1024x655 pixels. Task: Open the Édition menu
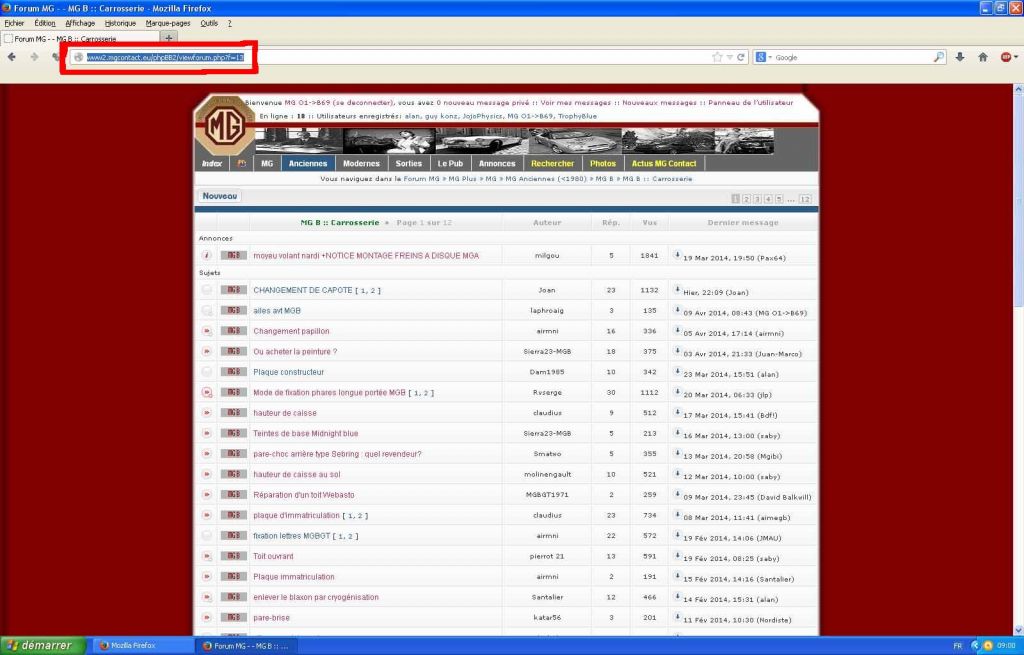[45, 23]
